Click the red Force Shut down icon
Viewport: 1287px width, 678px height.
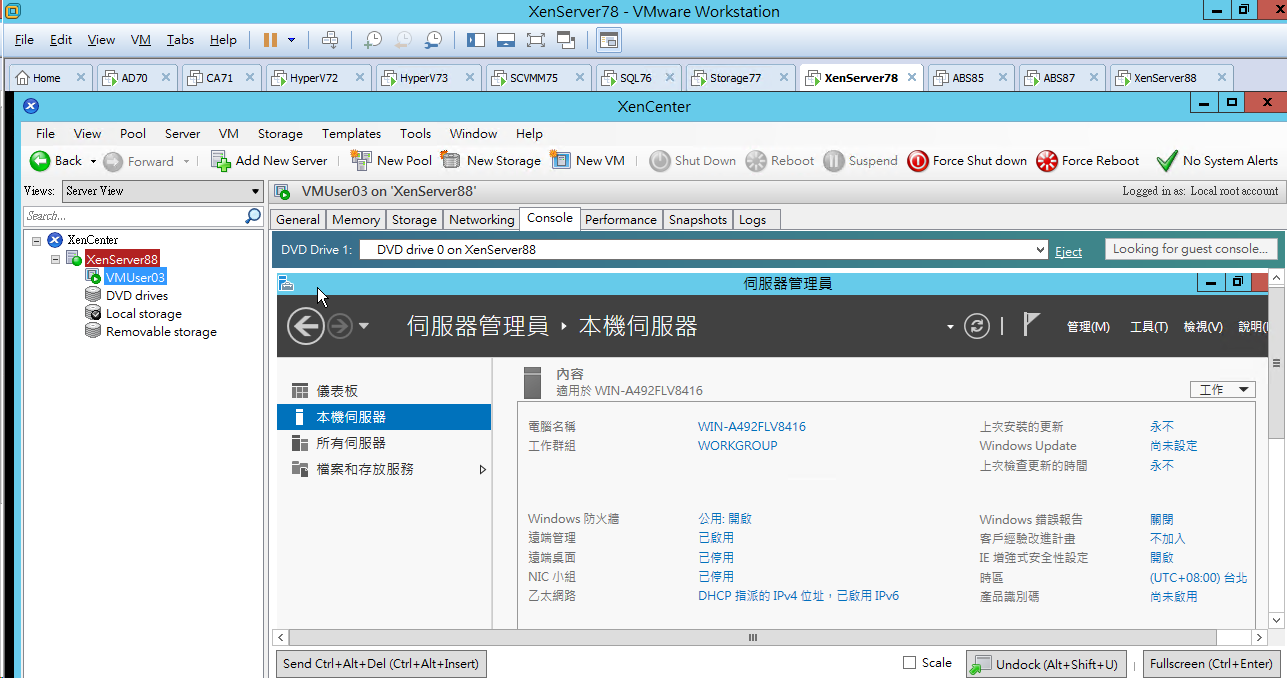917,160
